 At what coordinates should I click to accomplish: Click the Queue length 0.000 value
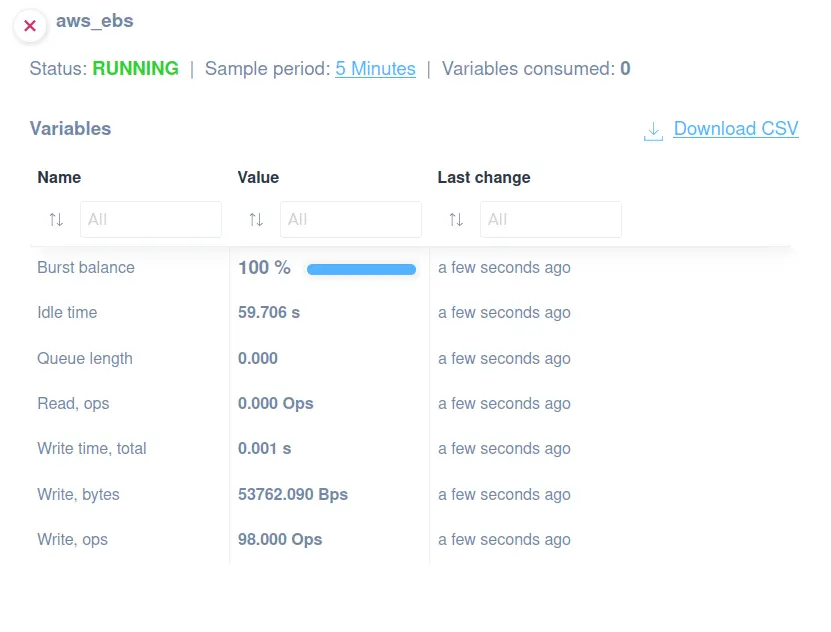258,359
